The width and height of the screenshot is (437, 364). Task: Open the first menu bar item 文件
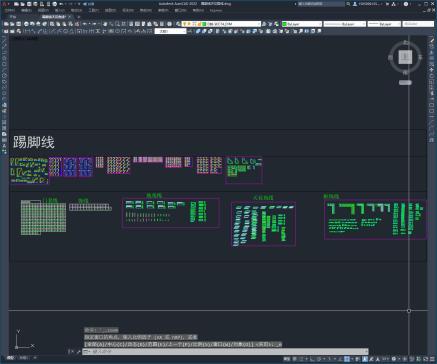[9, 10]
